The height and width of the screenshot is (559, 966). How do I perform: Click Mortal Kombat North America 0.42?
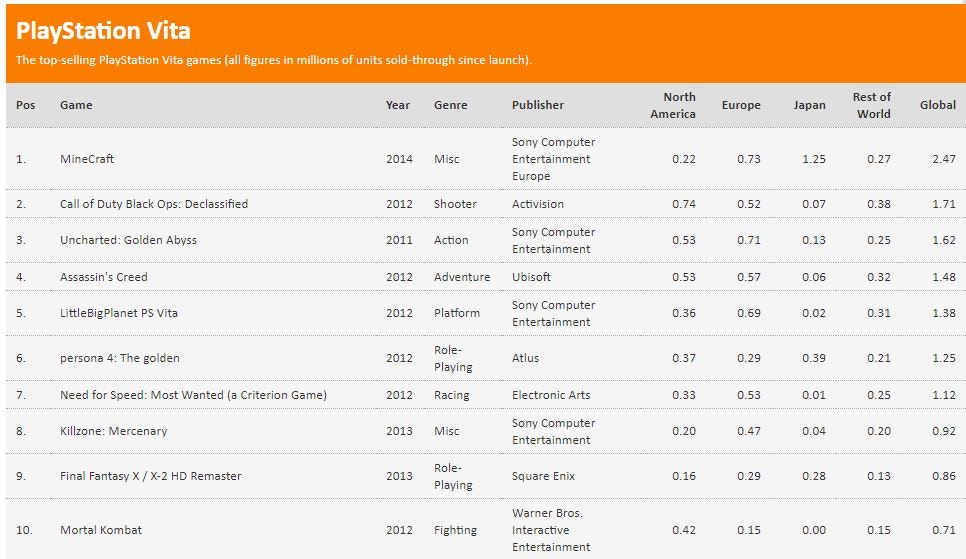pos(684,530)
